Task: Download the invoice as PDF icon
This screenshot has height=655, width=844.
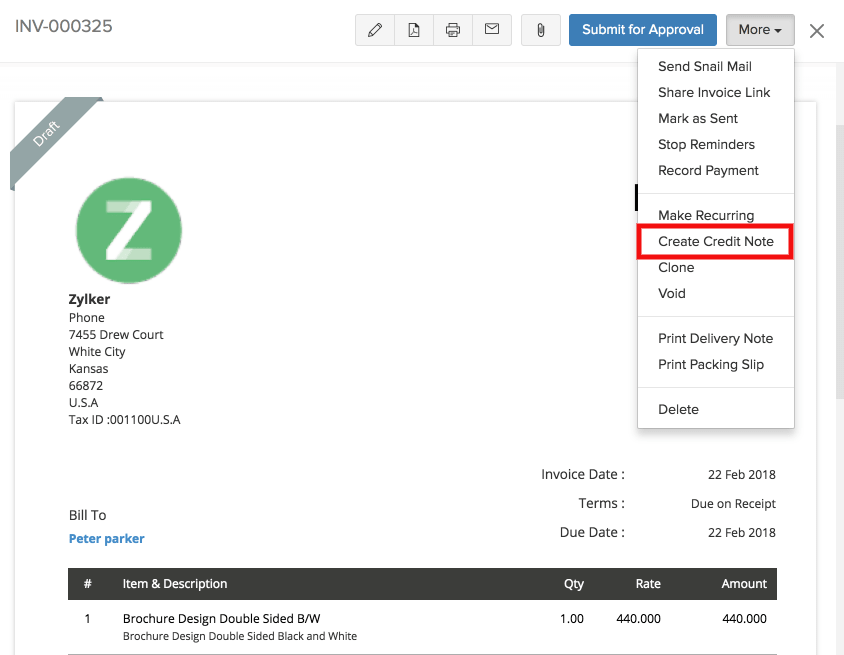Action: click(x=414, y=30)
